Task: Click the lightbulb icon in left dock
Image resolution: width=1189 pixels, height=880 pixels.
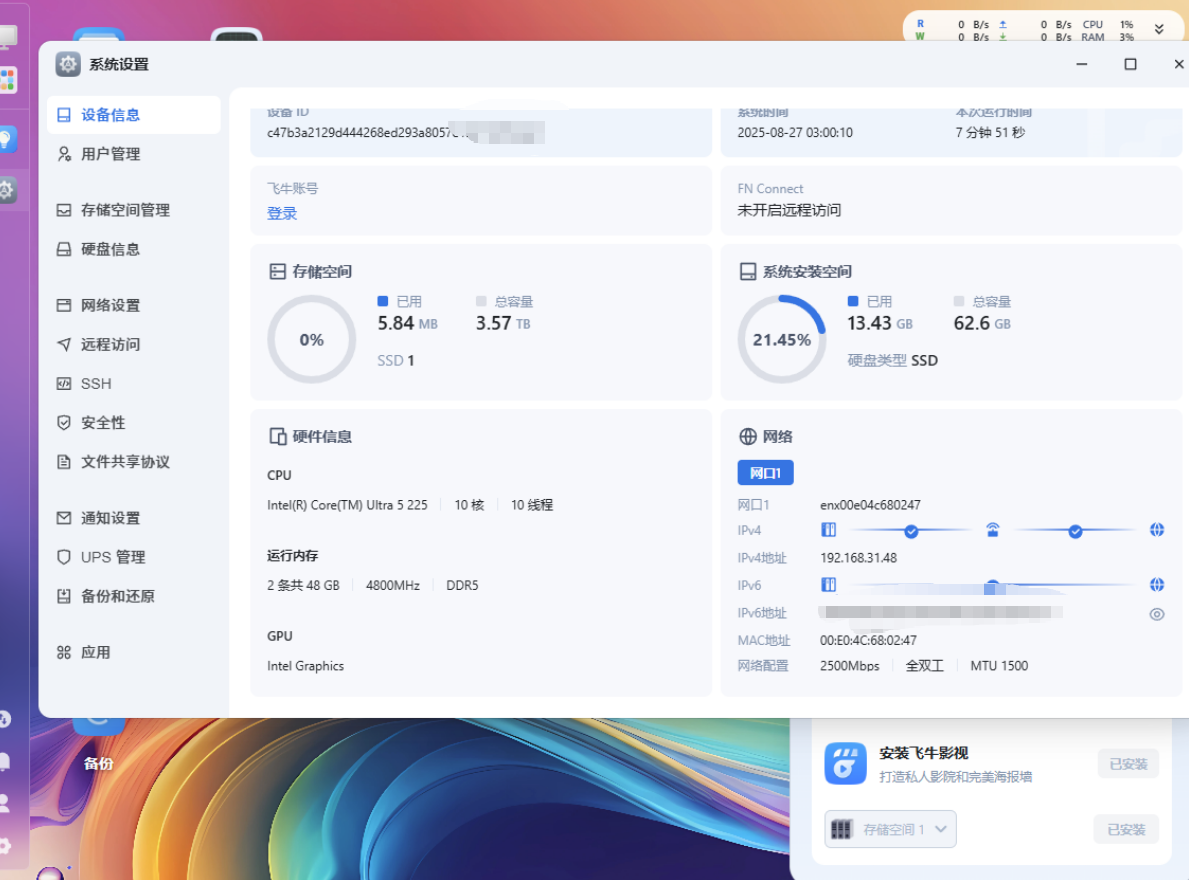Action: [x=7, y=139]
